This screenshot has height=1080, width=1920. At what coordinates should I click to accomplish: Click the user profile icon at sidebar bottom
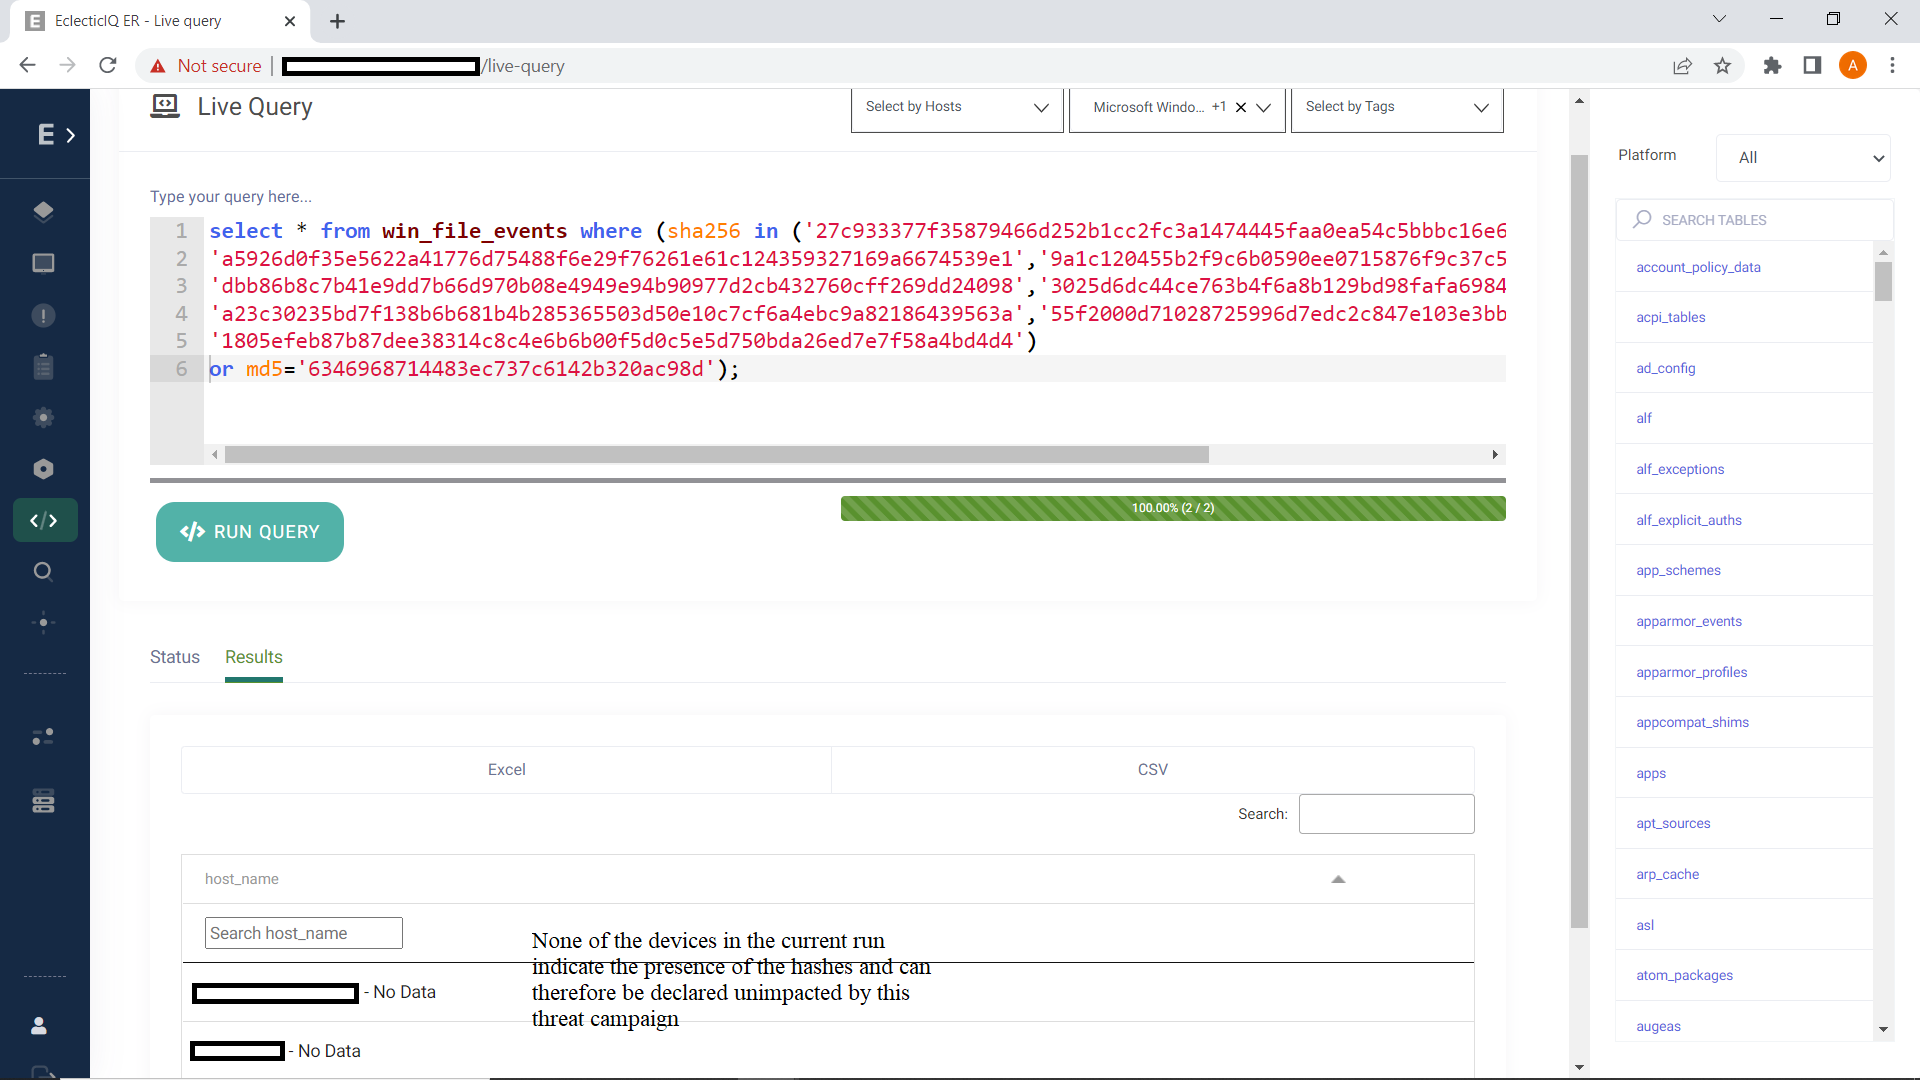coord(38,1025)
